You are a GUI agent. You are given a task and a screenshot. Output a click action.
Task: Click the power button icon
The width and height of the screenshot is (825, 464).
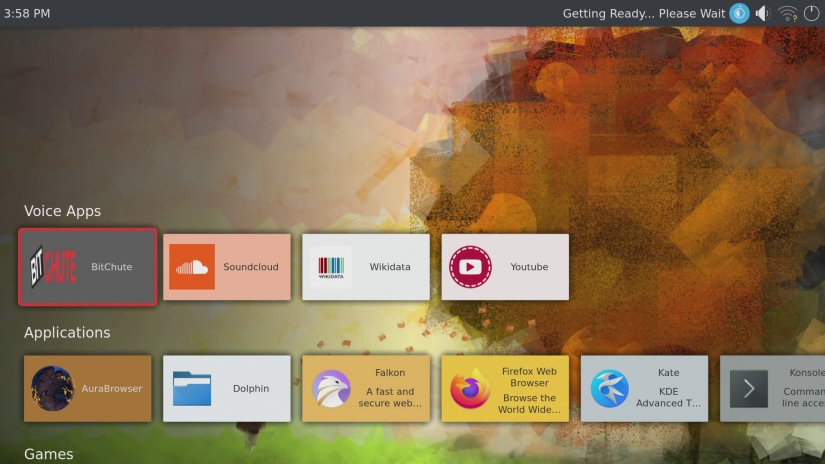tap(812, 13)
